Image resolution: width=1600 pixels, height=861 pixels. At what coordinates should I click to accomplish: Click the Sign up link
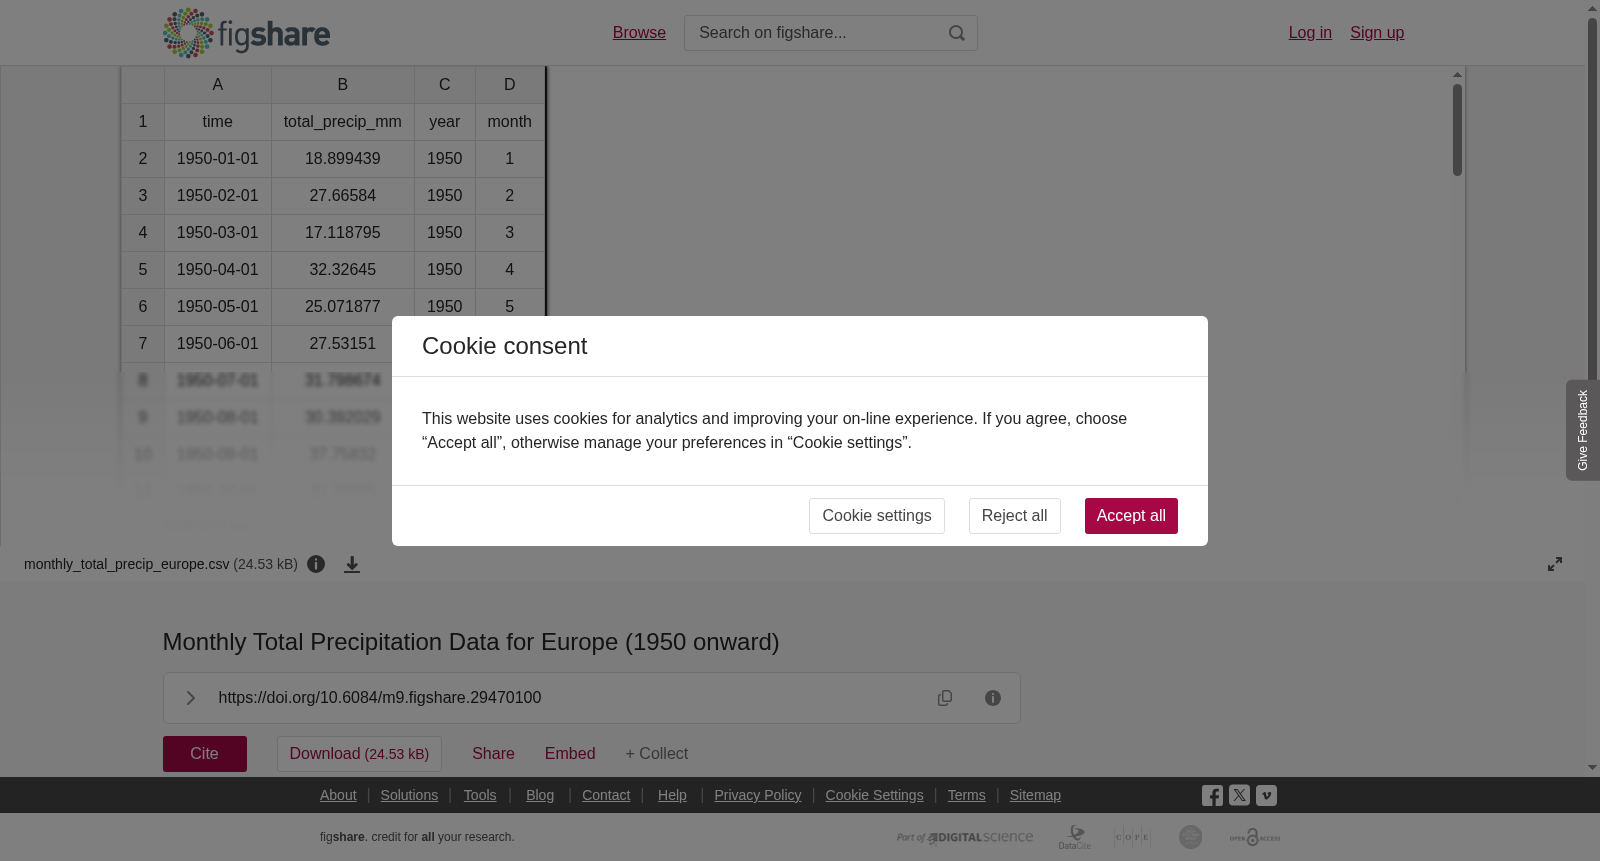[1377, 33]
